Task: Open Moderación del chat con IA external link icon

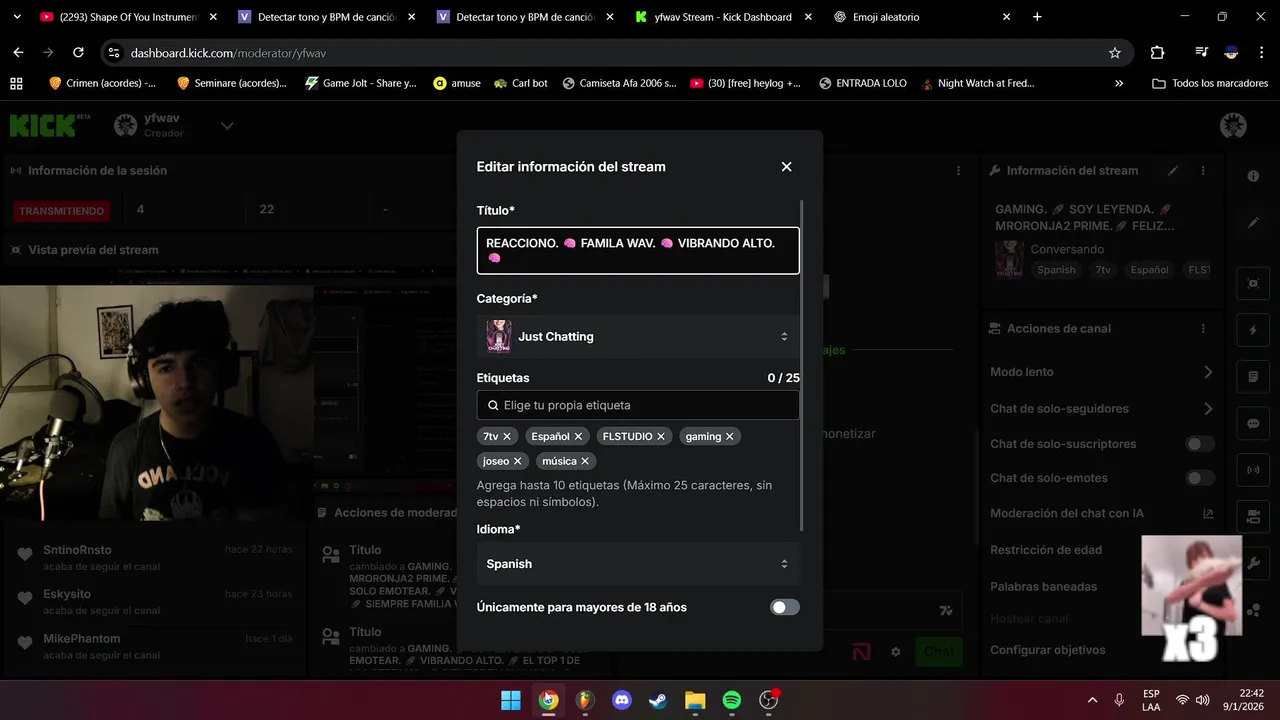Action: (x=1208, y=514)
